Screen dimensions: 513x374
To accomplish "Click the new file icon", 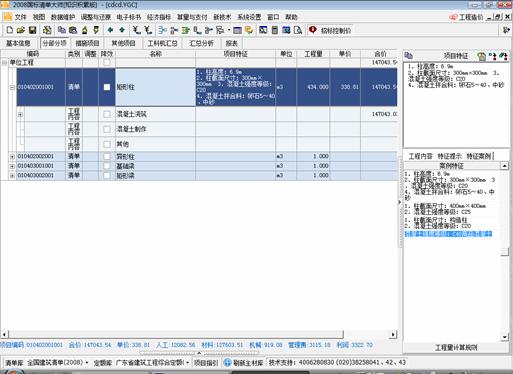I will tap(10, 30).
